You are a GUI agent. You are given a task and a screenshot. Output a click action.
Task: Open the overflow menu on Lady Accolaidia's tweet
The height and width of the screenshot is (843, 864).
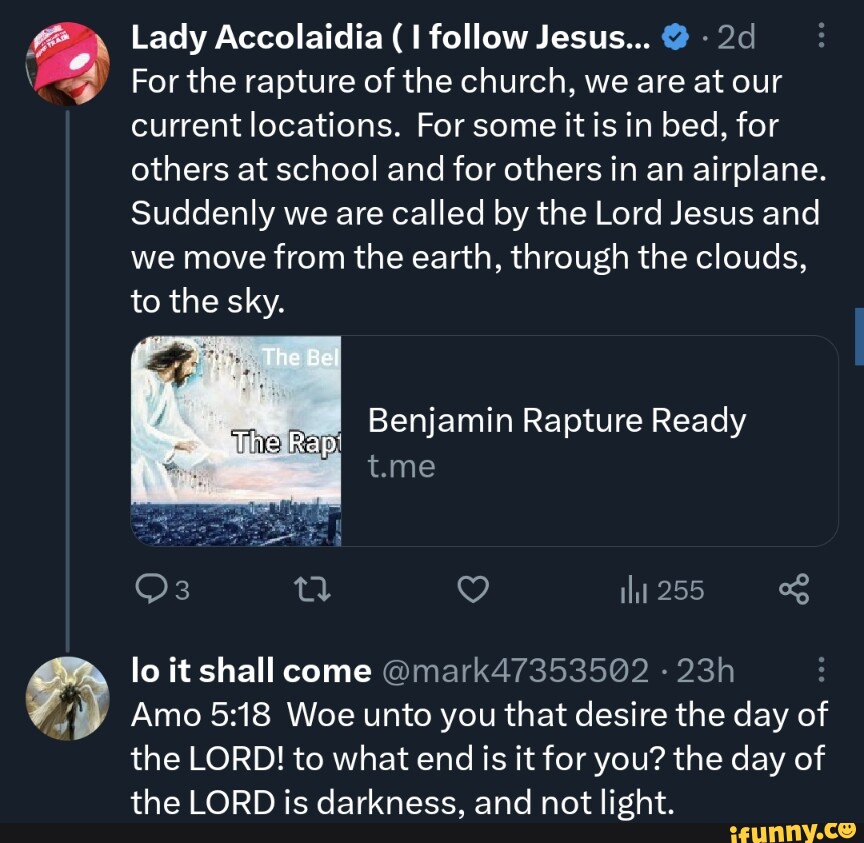coord(823,34)
